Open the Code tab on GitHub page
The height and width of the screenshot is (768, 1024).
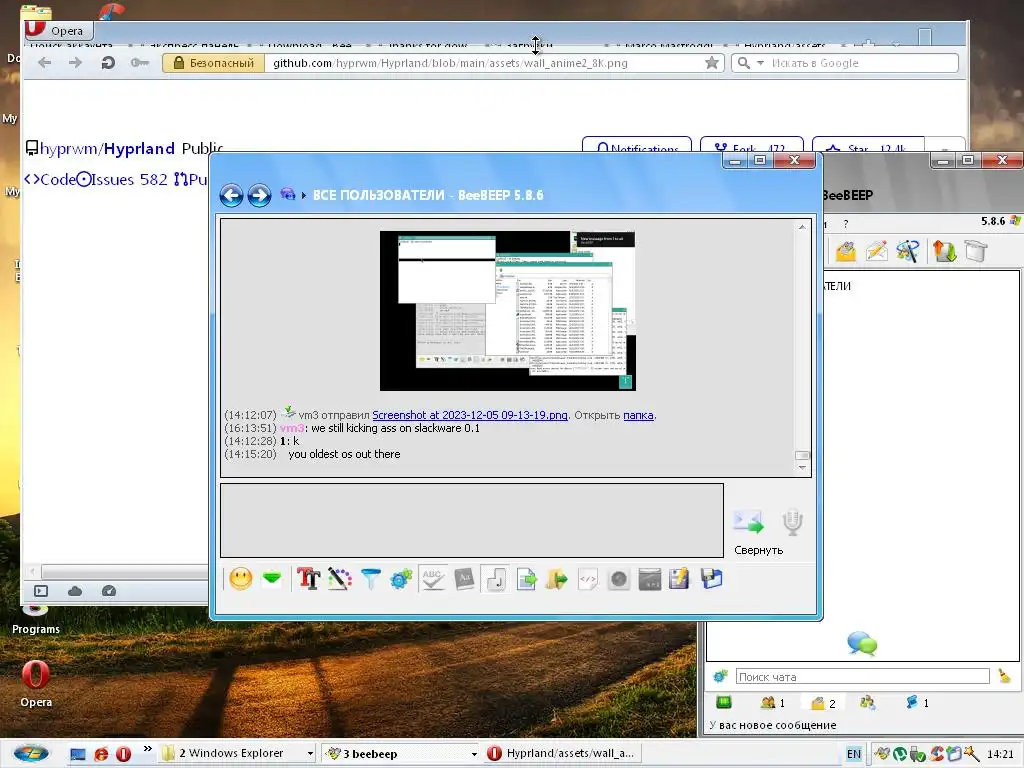coord(50,180)
